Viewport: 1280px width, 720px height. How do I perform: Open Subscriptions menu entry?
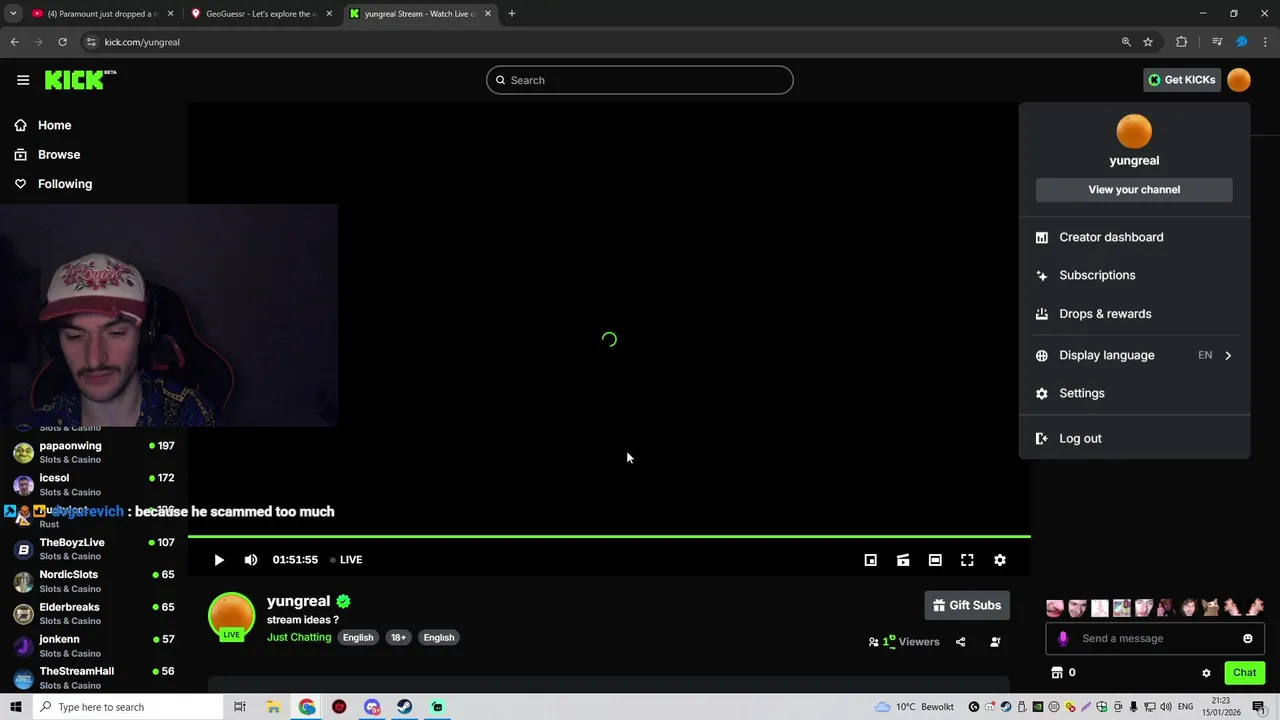pos(1134,275)
